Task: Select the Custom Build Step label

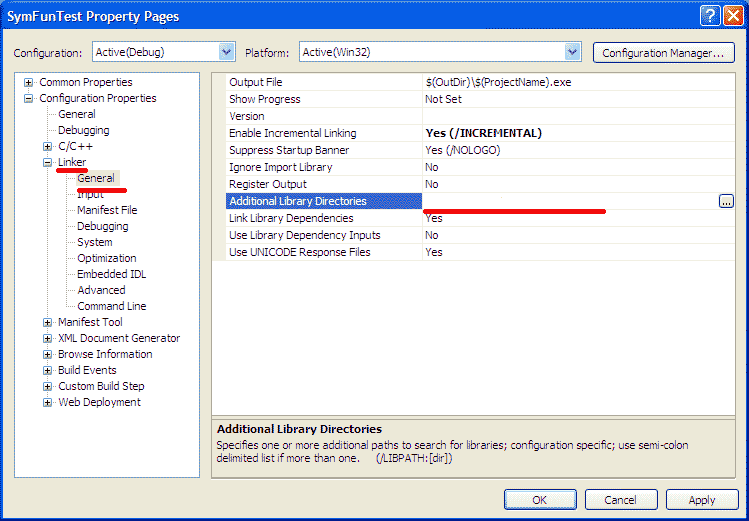Action: [101, 386]
